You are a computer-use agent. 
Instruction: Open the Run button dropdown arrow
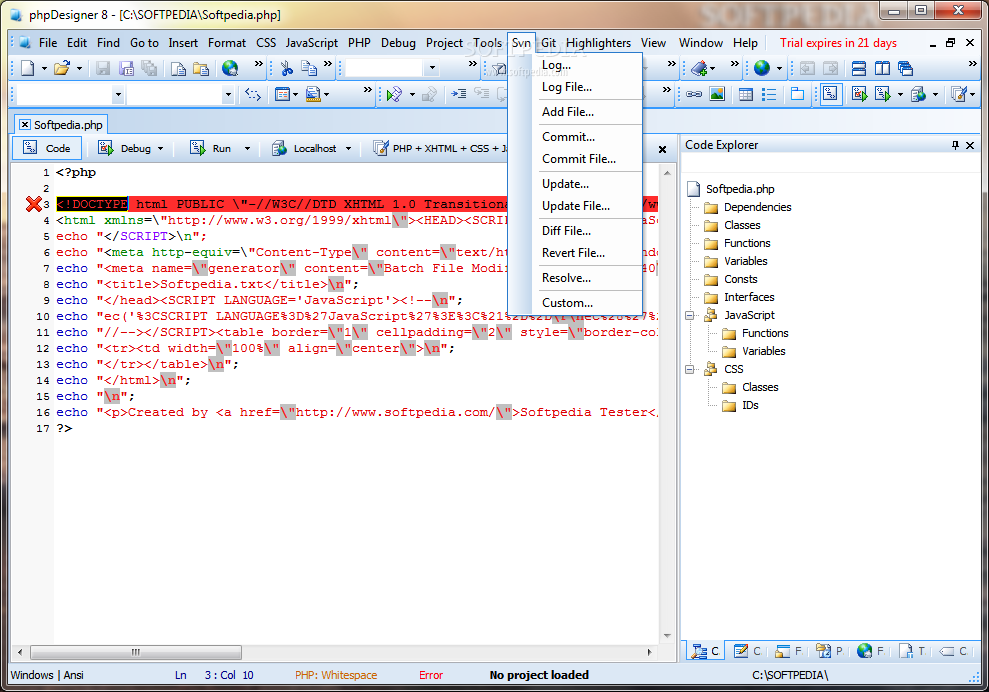[x=247, y=148]
